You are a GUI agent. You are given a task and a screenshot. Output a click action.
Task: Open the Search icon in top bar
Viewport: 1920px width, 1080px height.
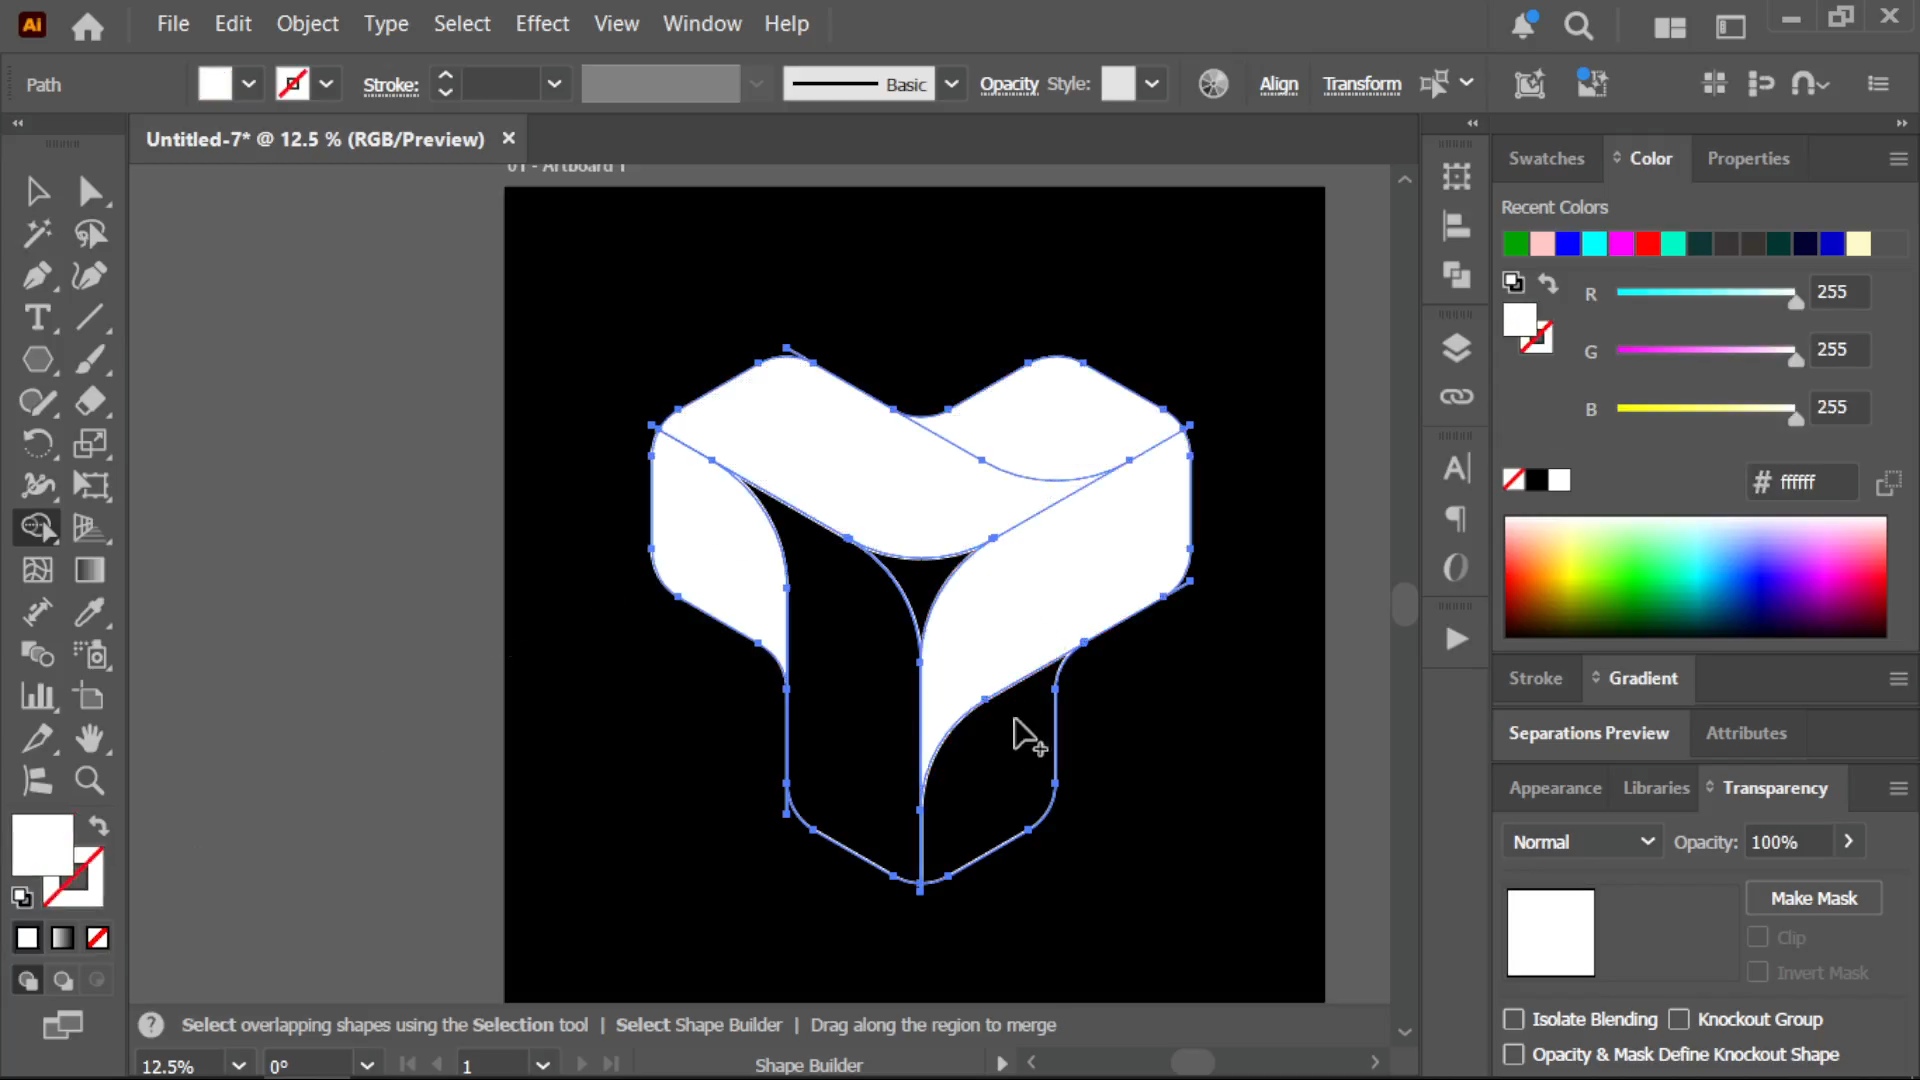pyautogui.click(x=1579, y=26)
